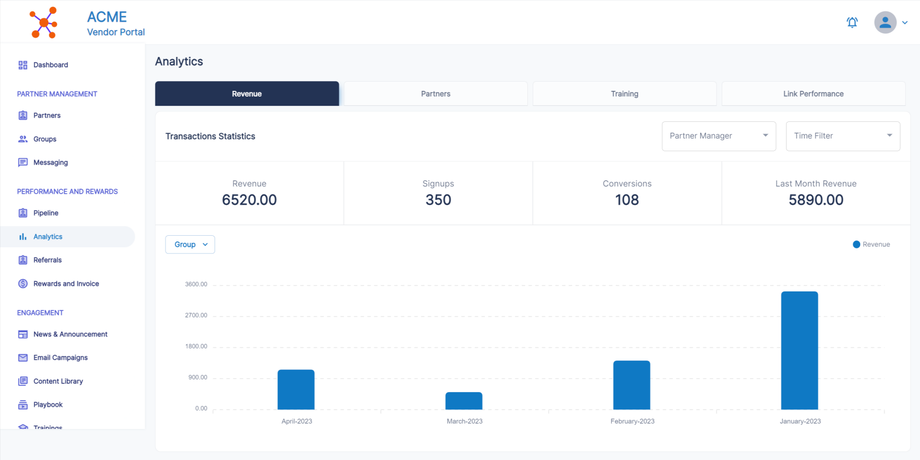Toggle the Revenue legend item
Screen dimensions: 920x460
871,244
